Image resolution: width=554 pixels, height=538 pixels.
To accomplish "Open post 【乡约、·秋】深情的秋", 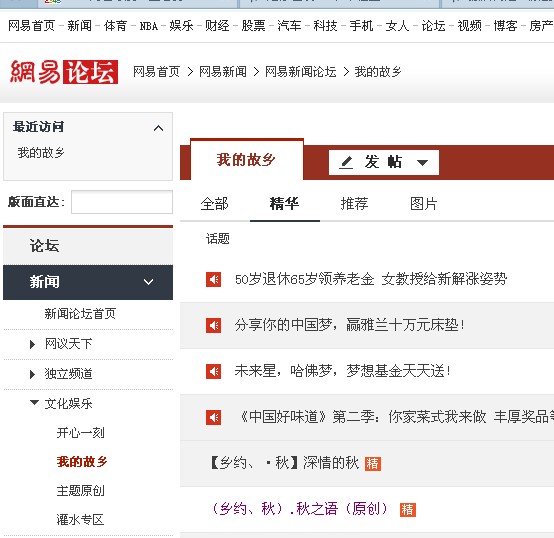I will (x=285, y=463).
